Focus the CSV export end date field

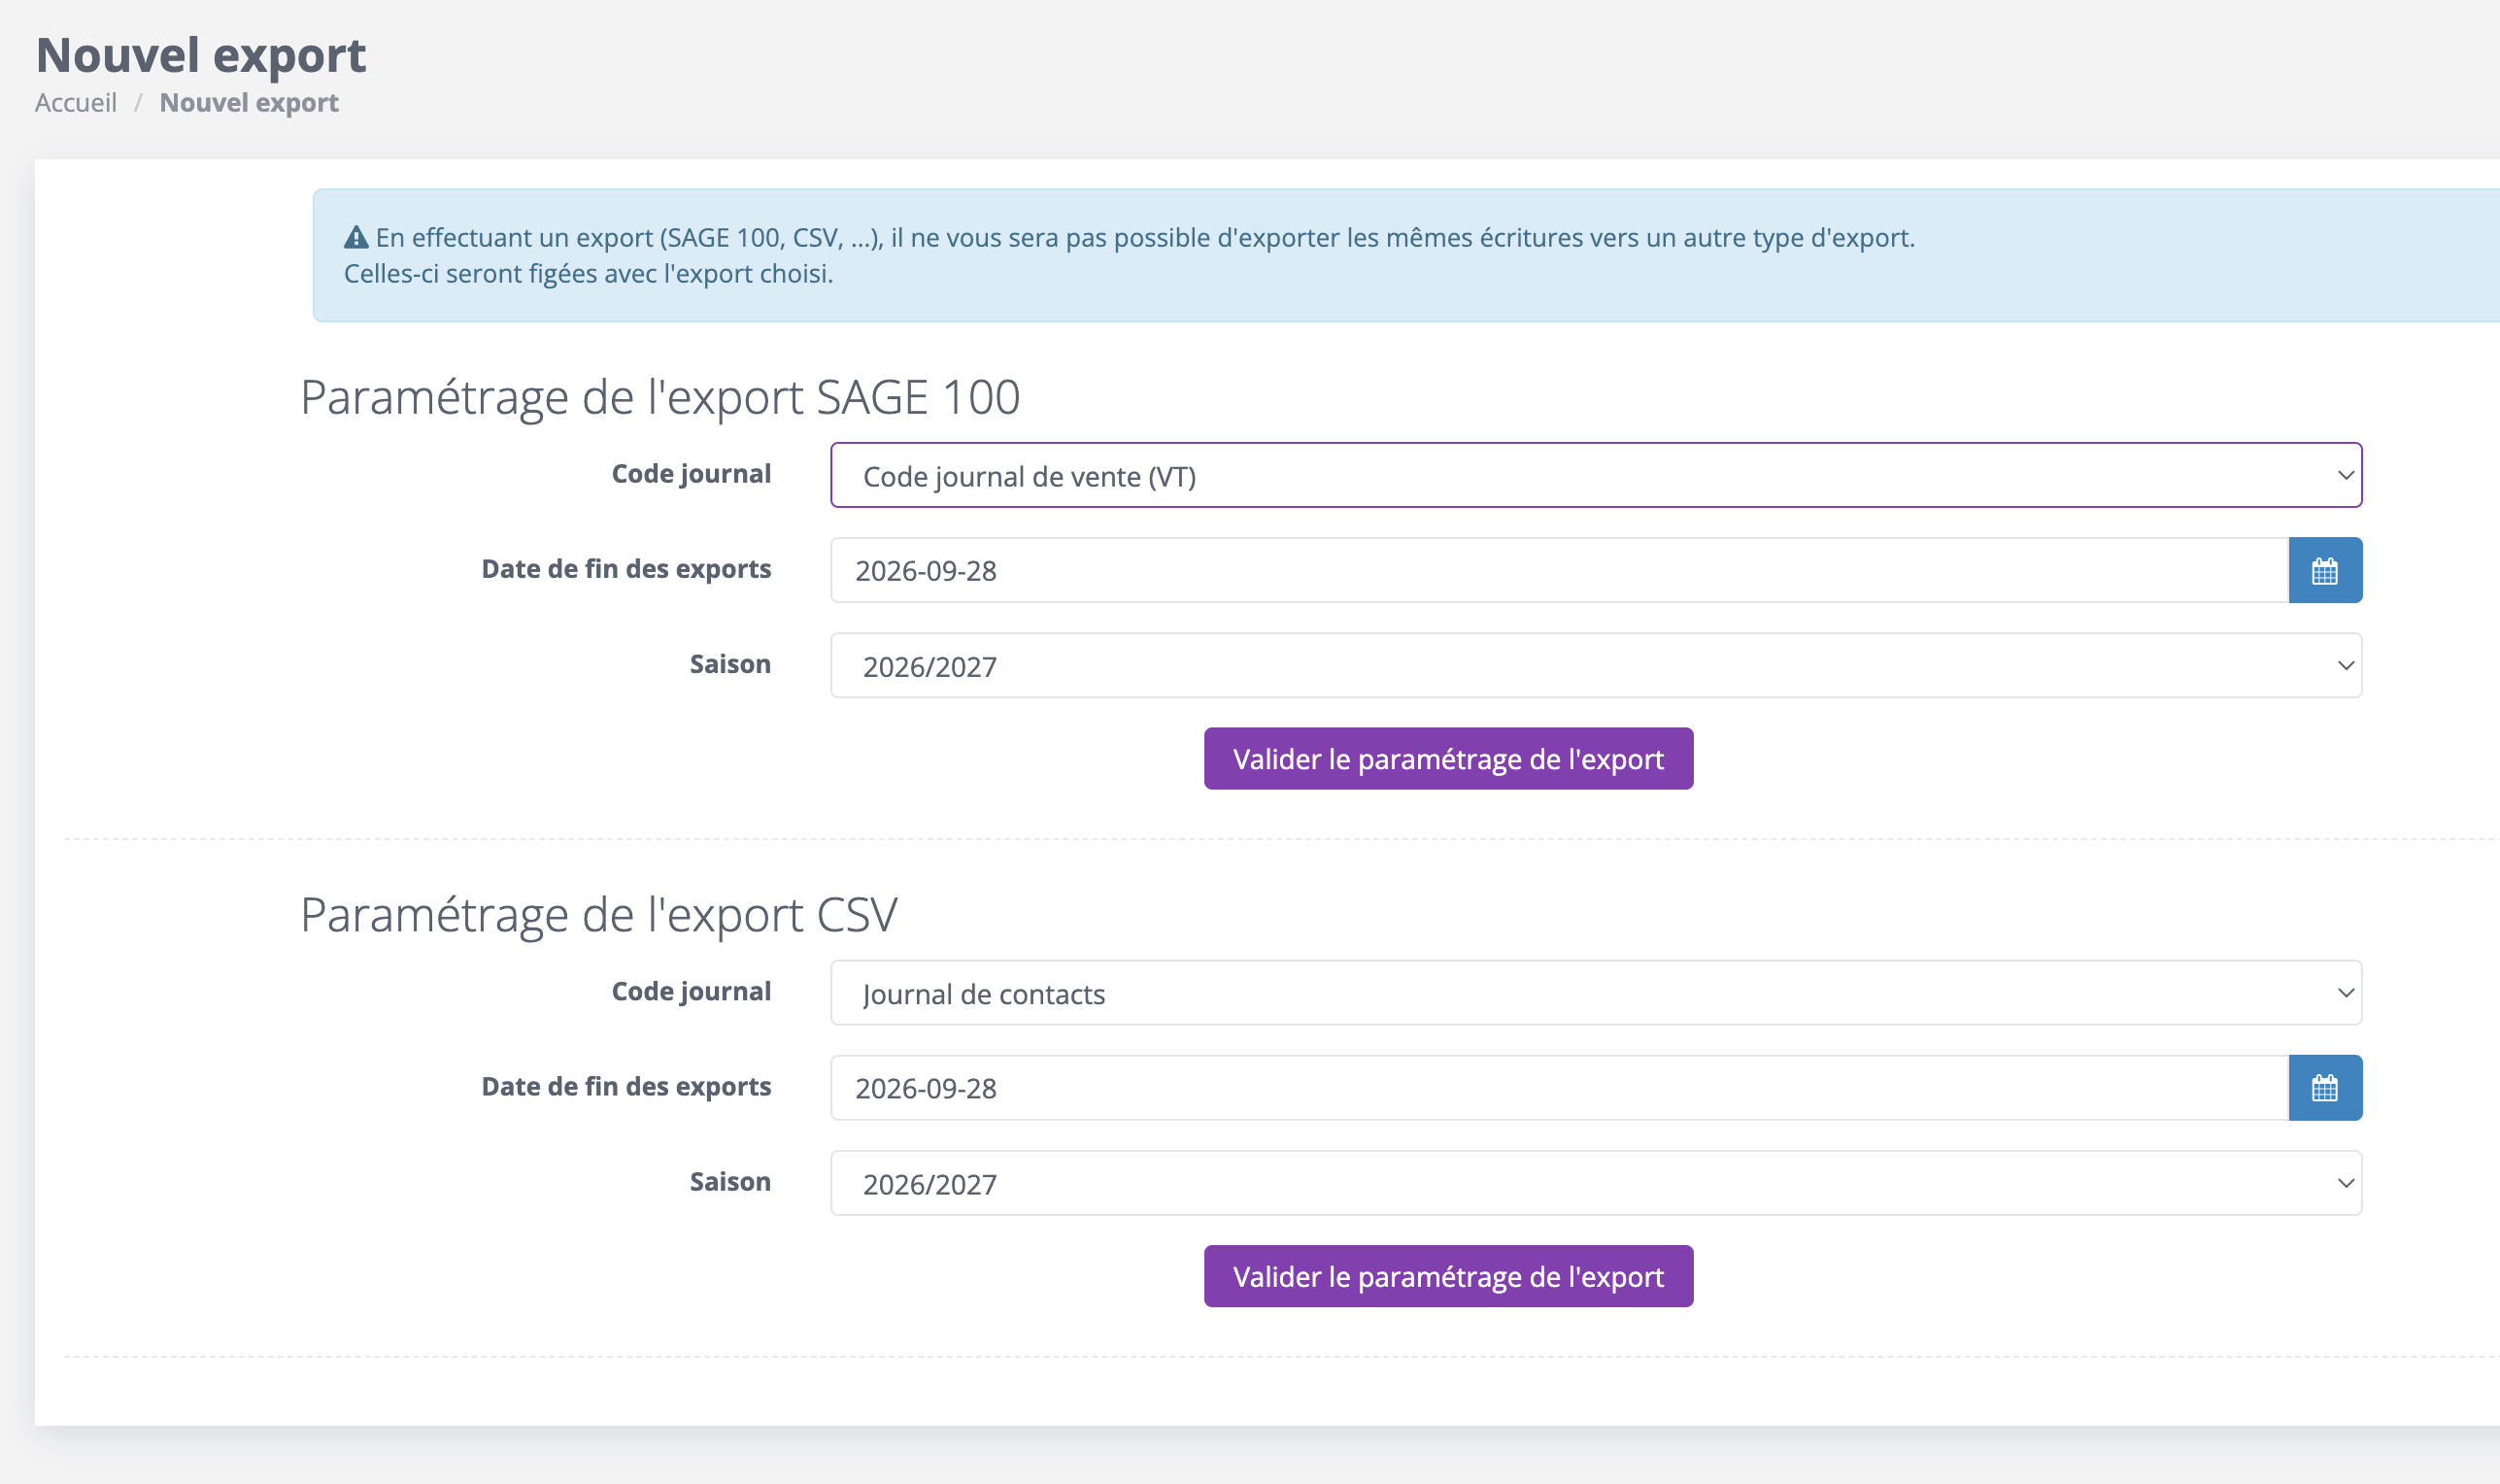[1559, 1087]
